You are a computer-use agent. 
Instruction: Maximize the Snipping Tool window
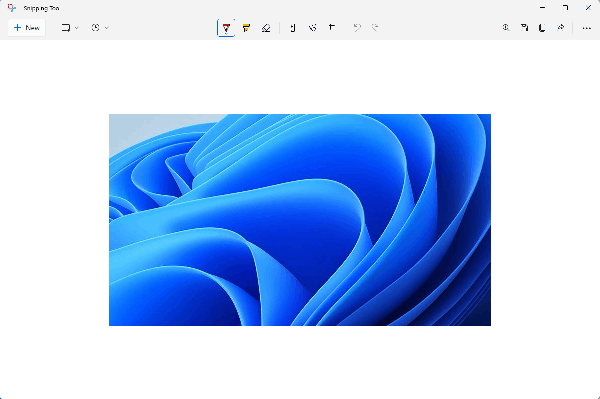566,8
